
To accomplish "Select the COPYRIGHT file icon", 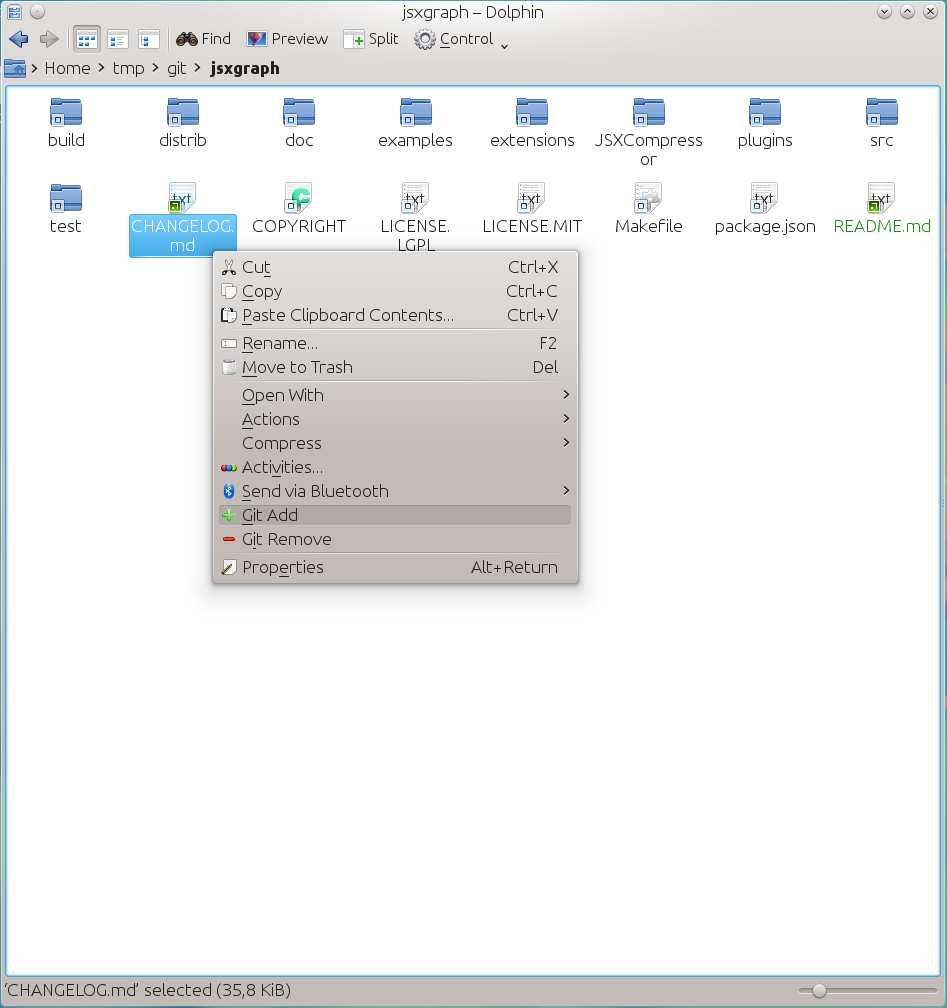I will pos(299,197).
